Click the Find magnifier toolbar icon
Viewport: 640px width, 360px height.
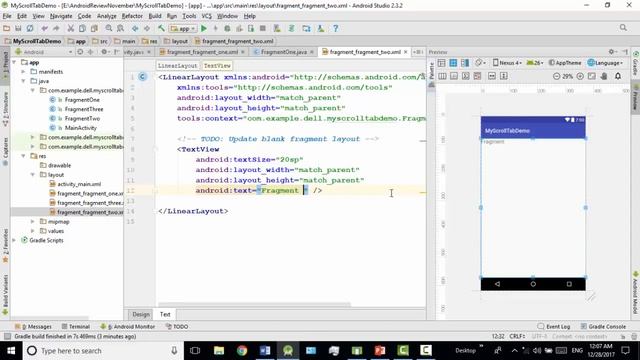(x=109, y=29)
